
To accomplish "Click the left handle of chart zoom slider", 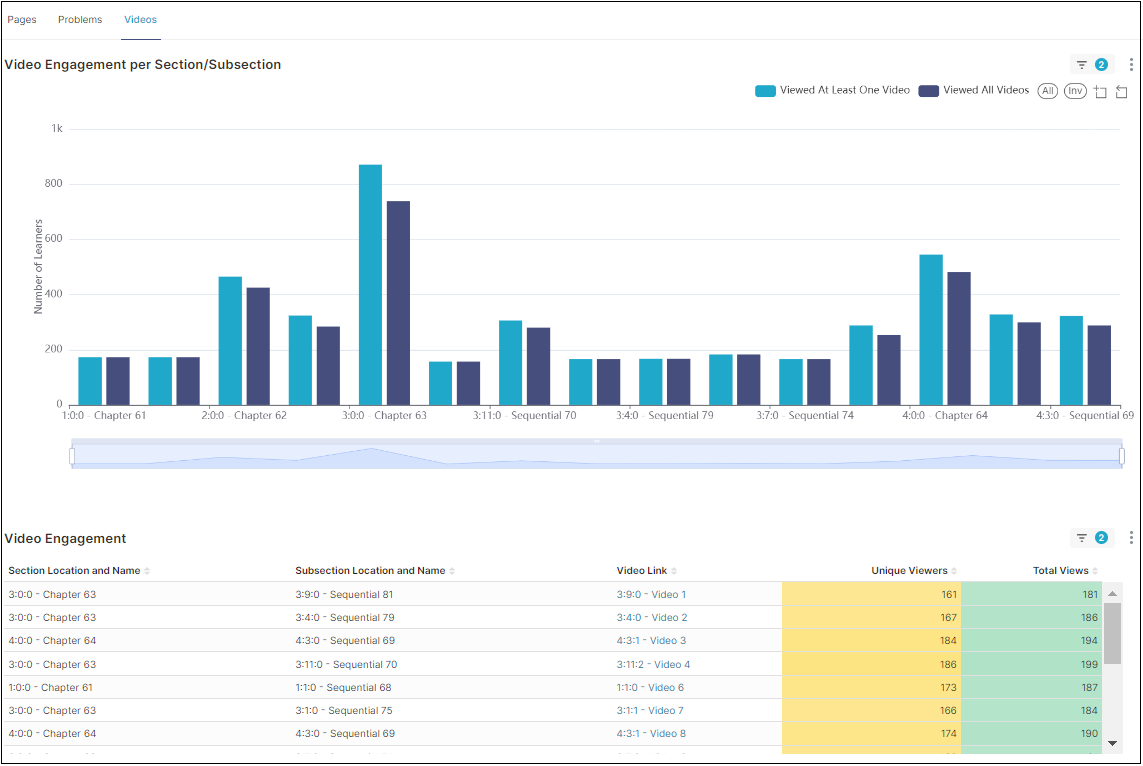I will pyautogui.click(x=72, y=456).
